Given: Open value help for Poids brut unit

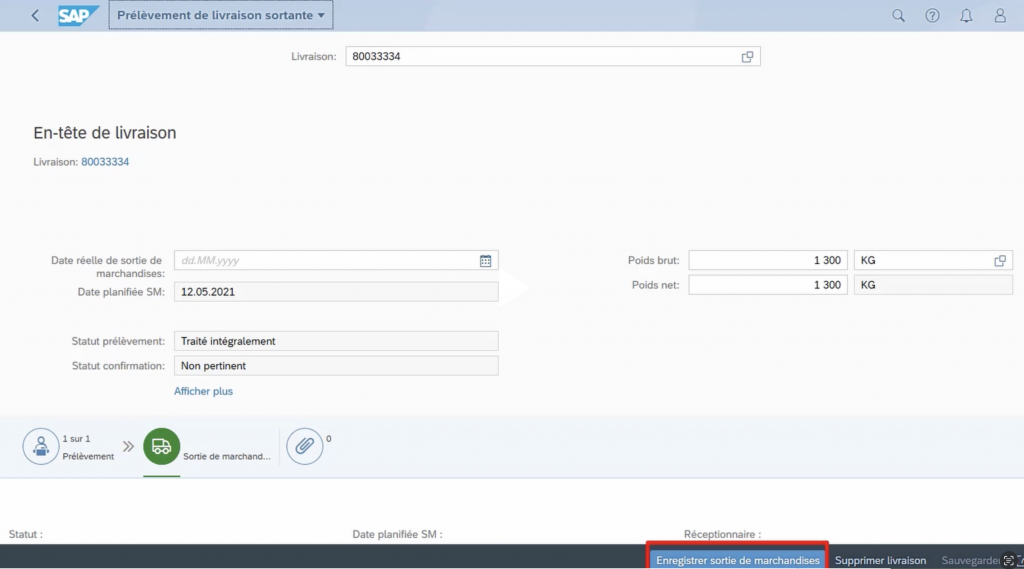Looking at the screenshot, I should coord(999,261).
